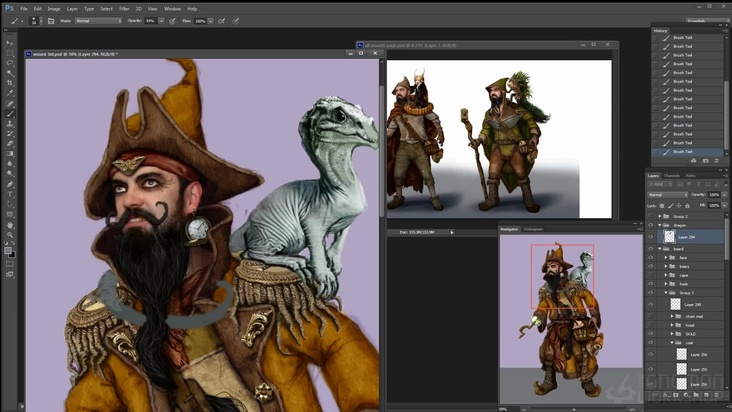The height and width of the screenshot is (412, 732).
Task: Select the Healing Brush tool
Action: click(10, 104)
